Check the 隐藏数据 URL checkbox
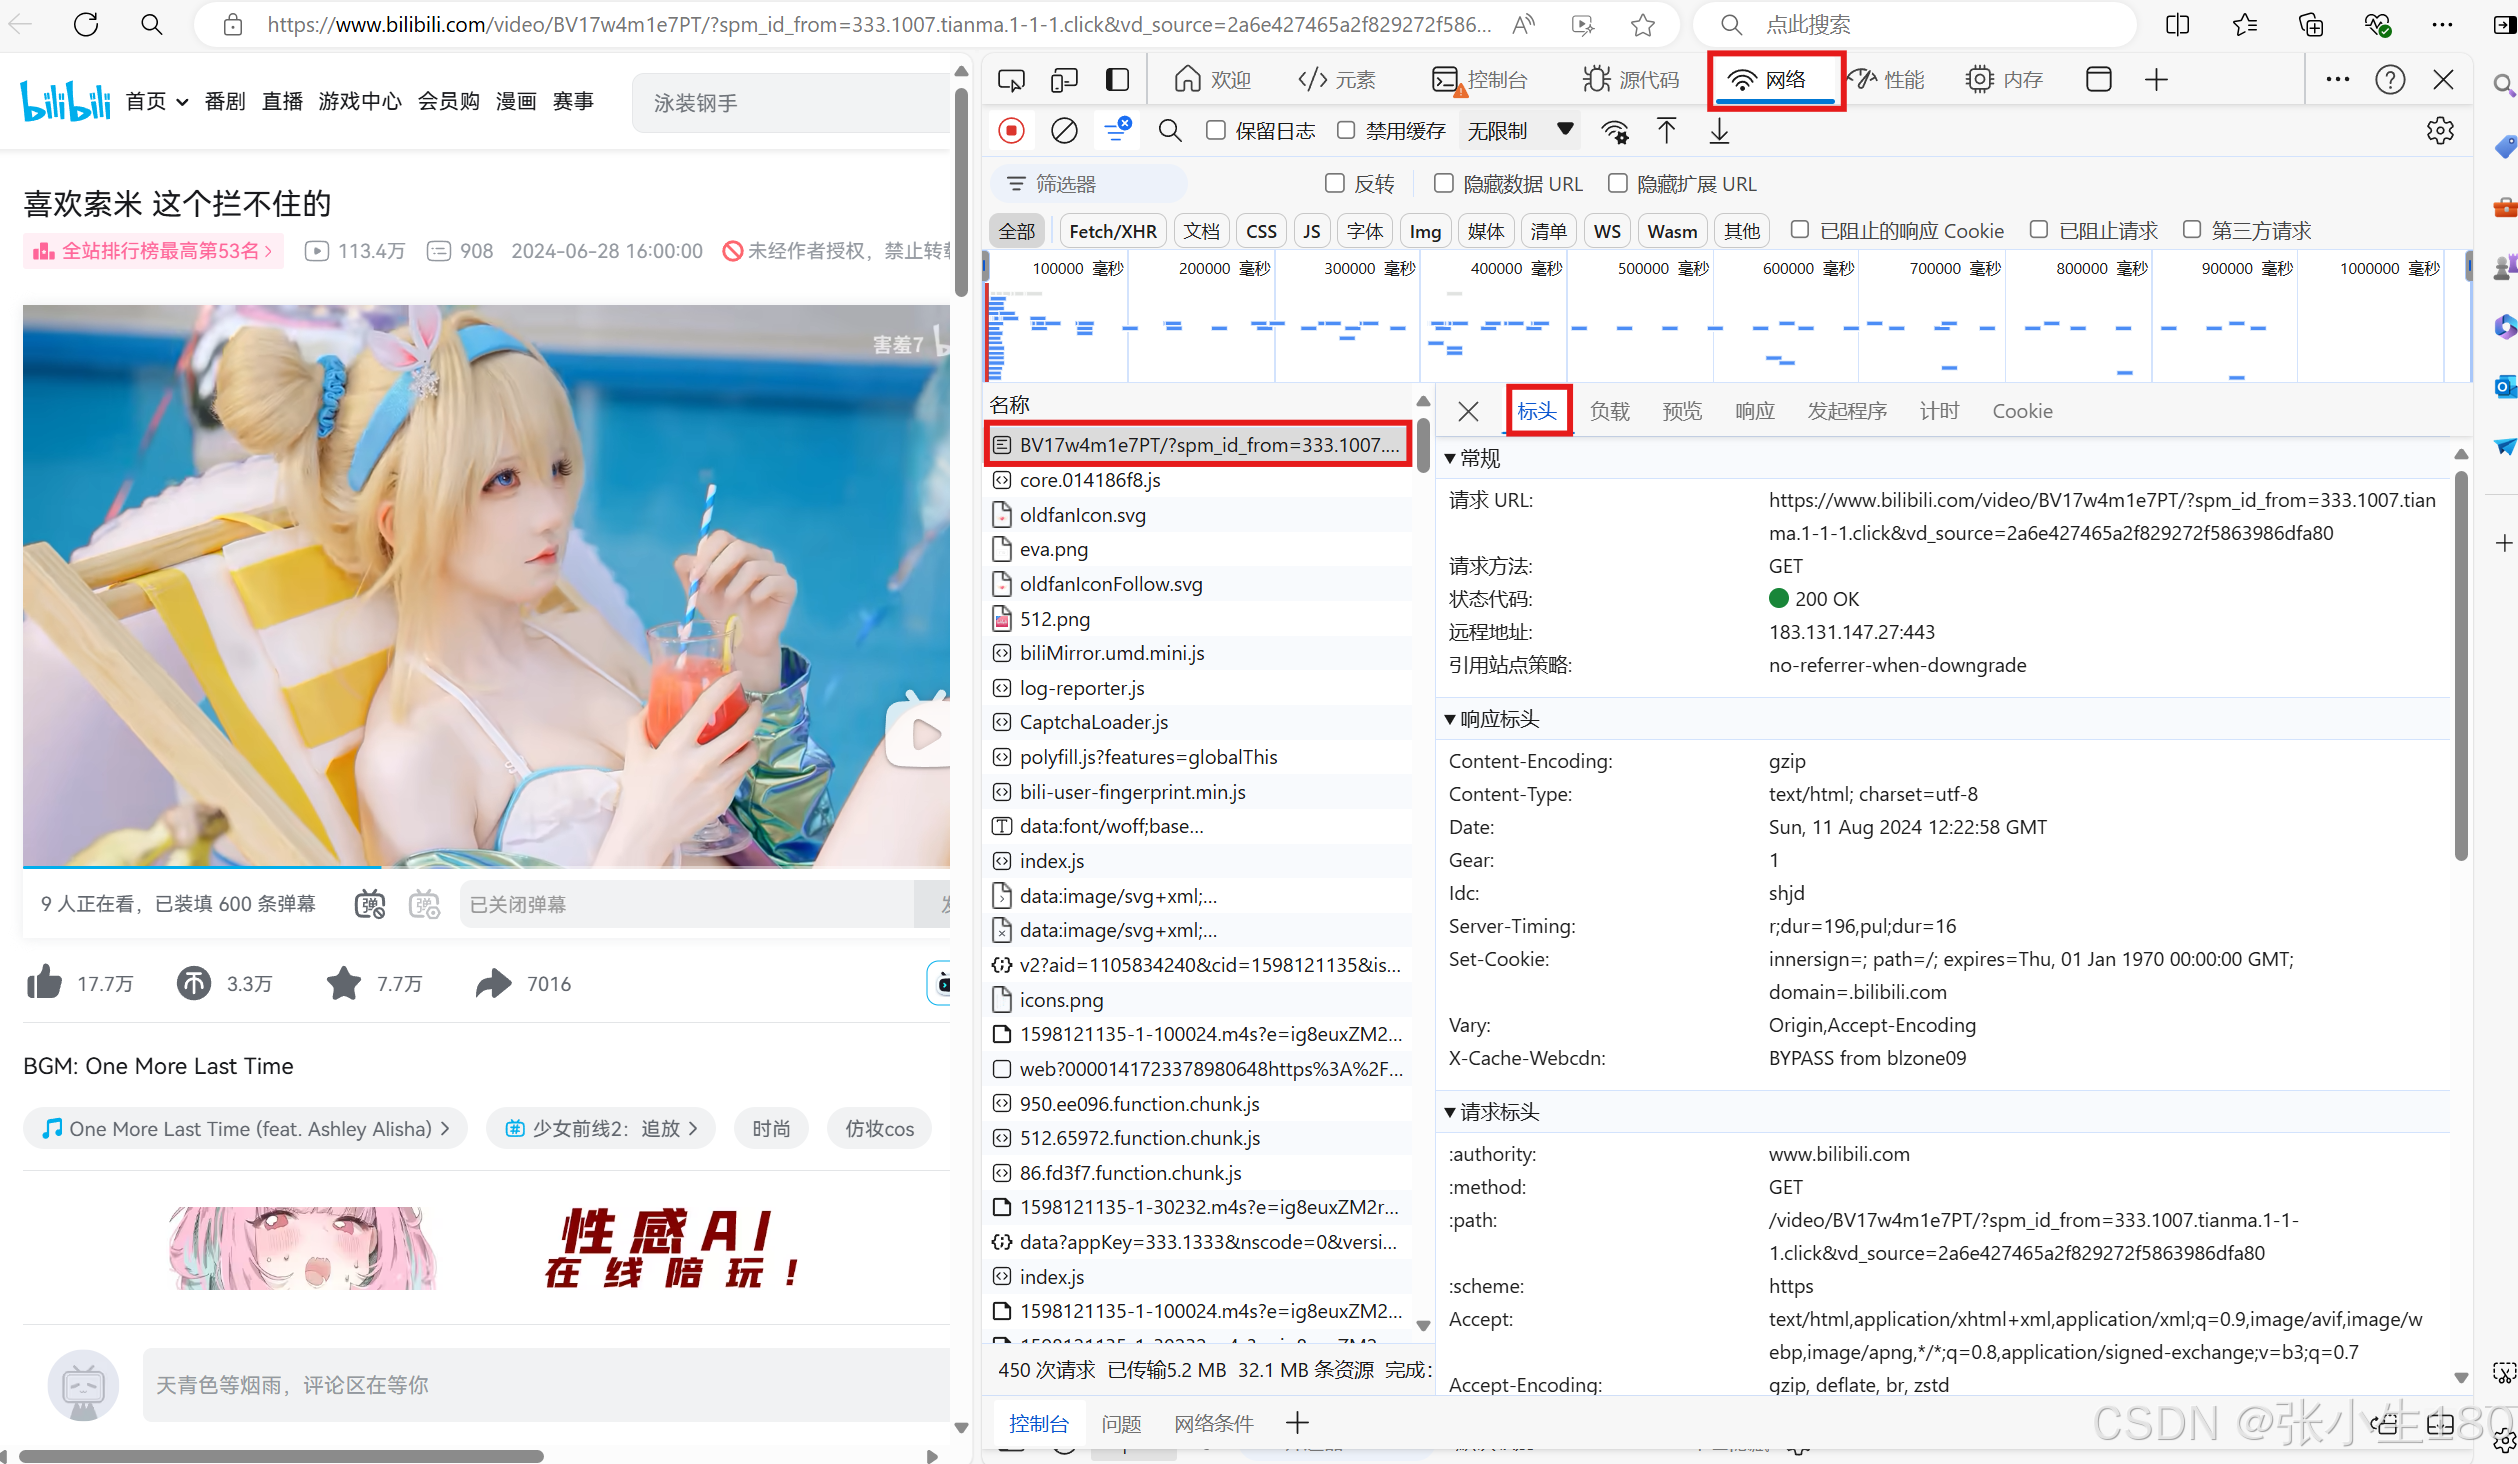The image size is (2518, 1464). click(1443, 183)
